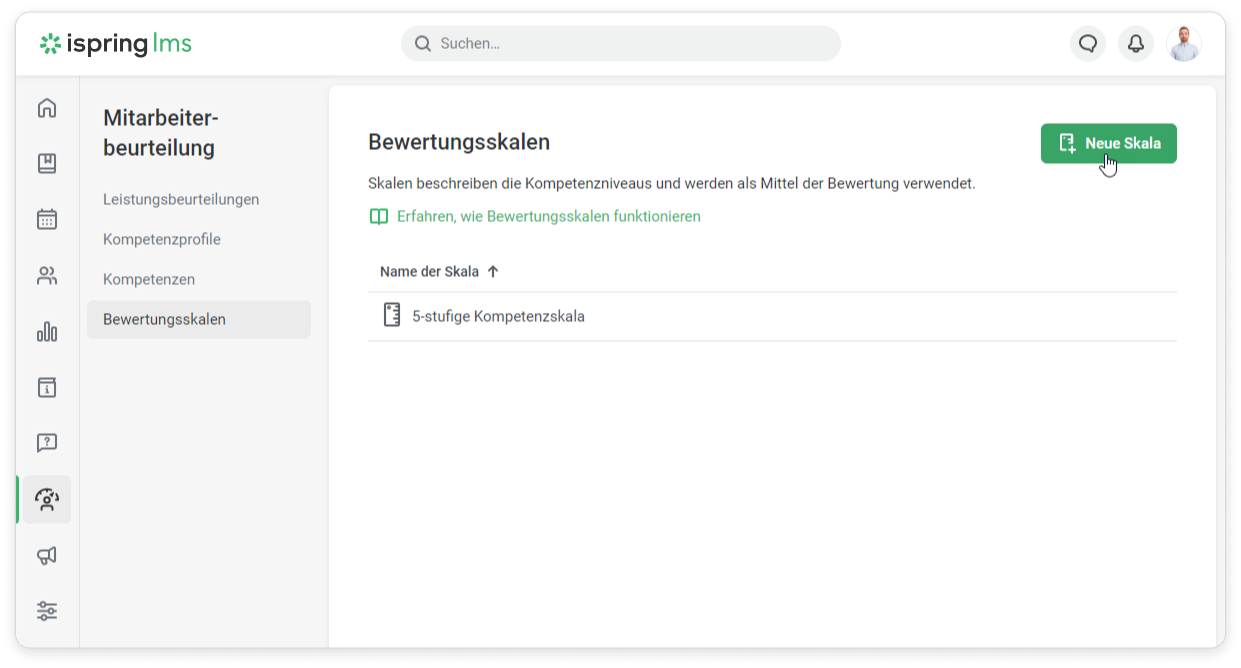
Task: Open the info window sidebar icon
Action: pyautogui.click(x=47, y=388)
